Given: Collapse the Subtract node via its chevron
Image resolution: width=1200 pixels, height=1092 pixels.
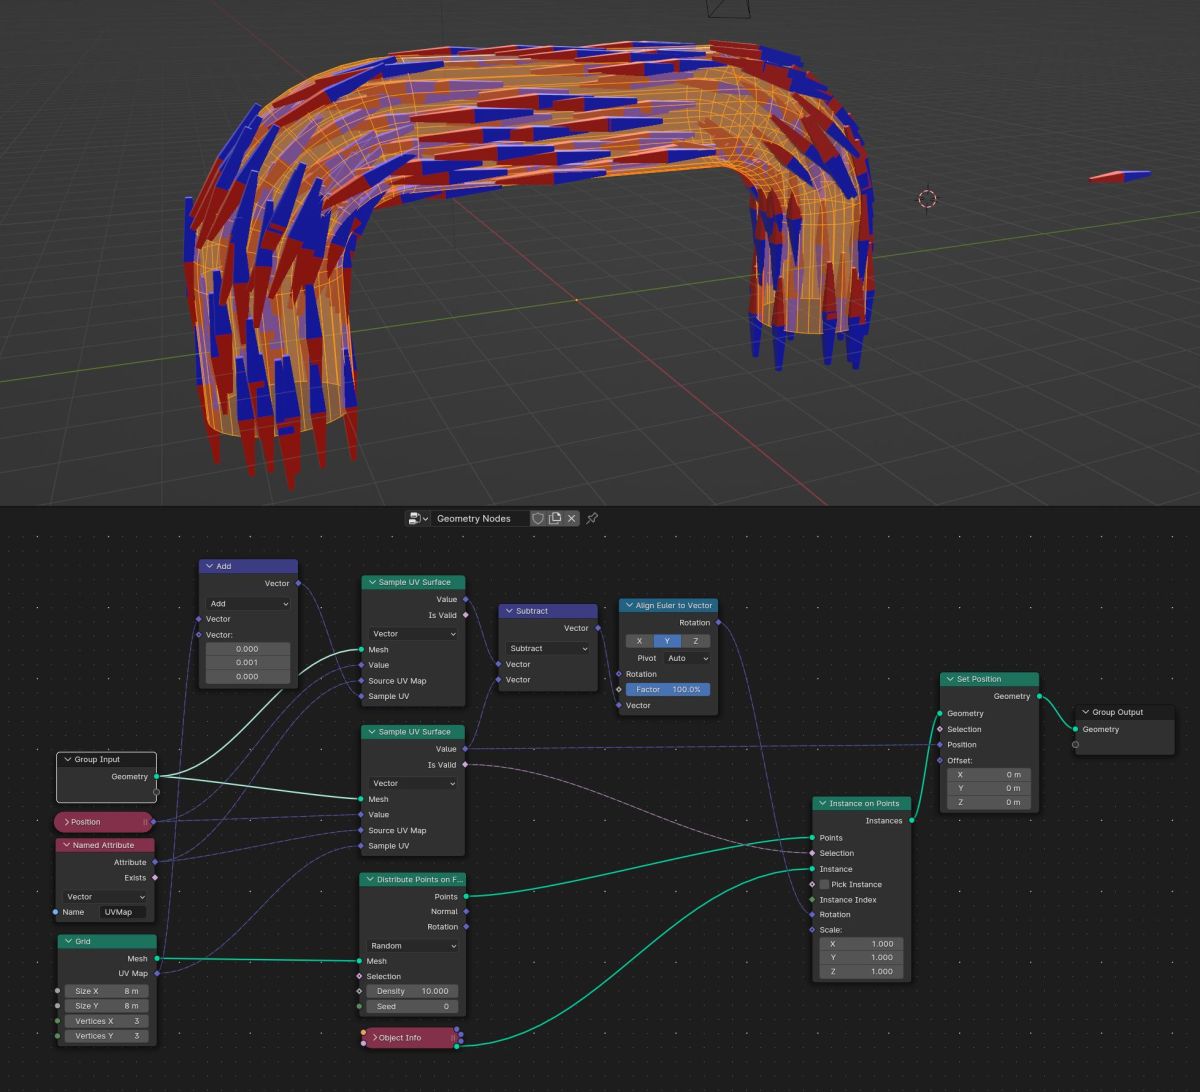Looking at the screenshot, I should pyautogui.click(x=510, y=611).
